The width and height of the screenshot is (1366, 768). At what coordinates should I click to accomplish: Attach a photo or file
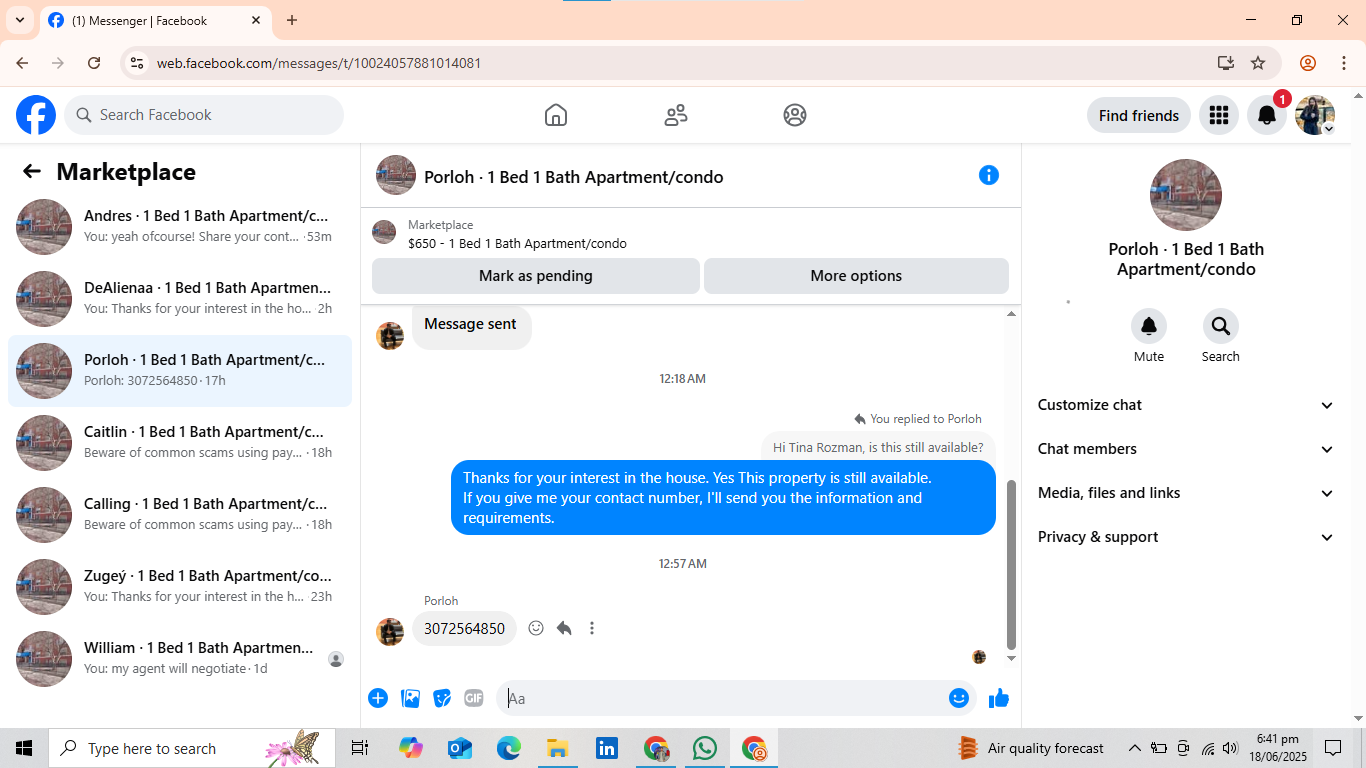click(x=410, y=698)
